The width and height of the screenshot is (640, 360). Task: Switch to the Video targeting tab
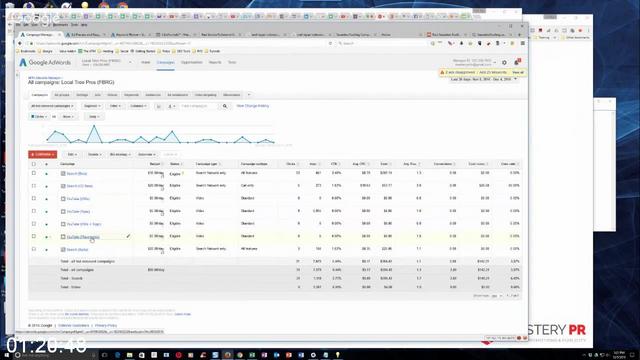click(205, 95)
